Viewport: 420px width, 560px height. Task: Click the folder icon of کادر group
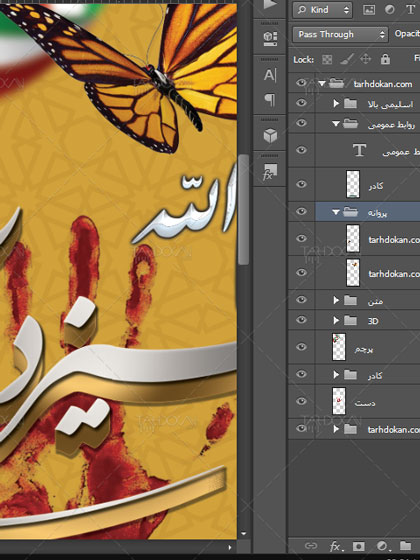click(x=350, y=375)
